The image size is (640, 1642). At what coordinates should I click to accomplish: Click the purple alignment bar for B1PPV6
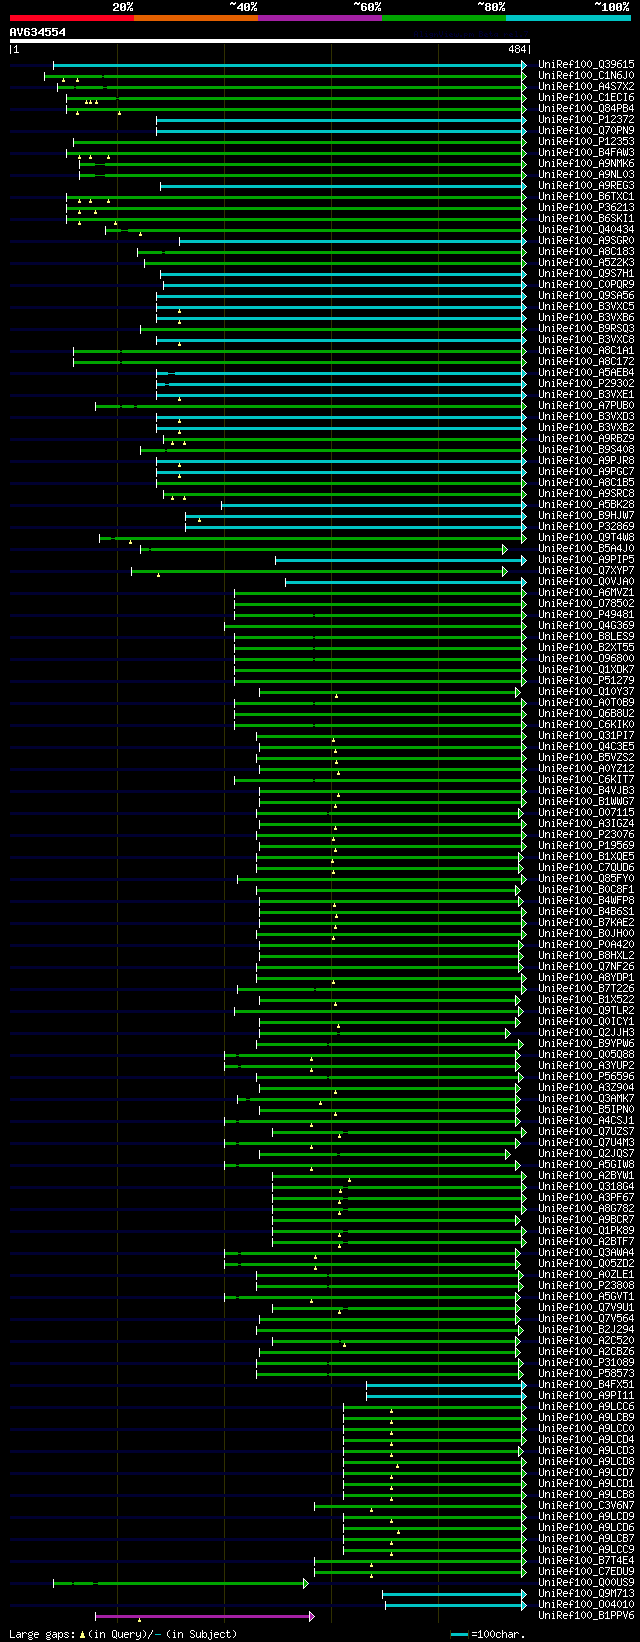pyautogui.click(x=205, y=1615)
